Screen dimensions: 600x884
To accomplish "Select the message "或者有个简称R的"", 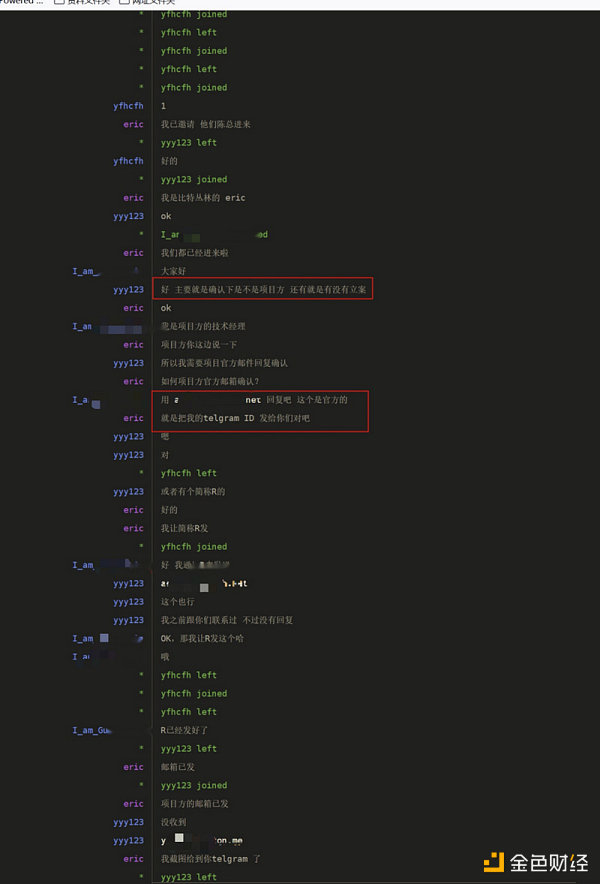I will click(193, 491).
